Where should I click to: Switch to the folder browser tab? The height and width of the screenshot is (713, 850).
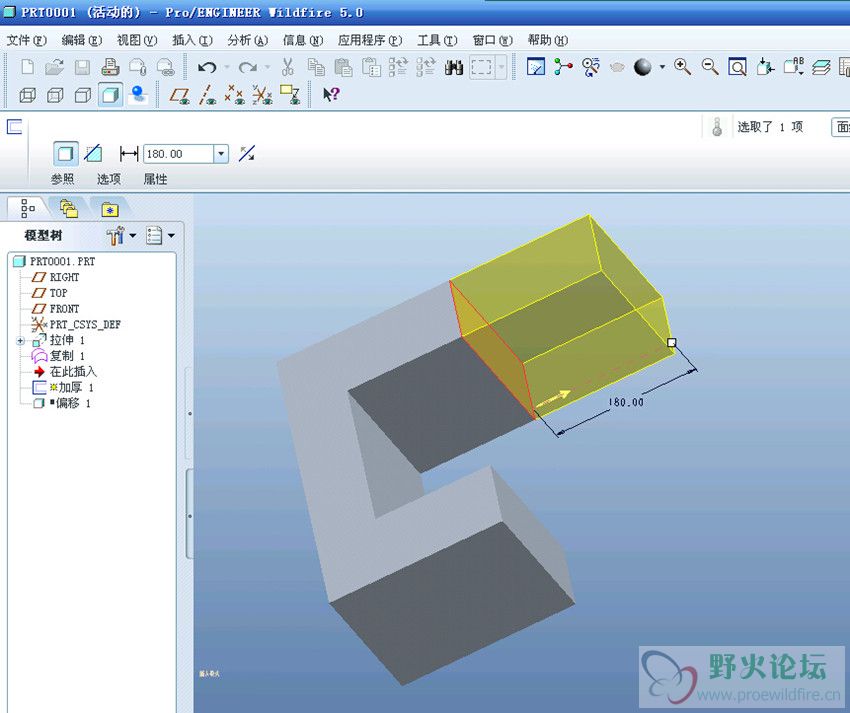pyautogui.click(x=69, y=208)
